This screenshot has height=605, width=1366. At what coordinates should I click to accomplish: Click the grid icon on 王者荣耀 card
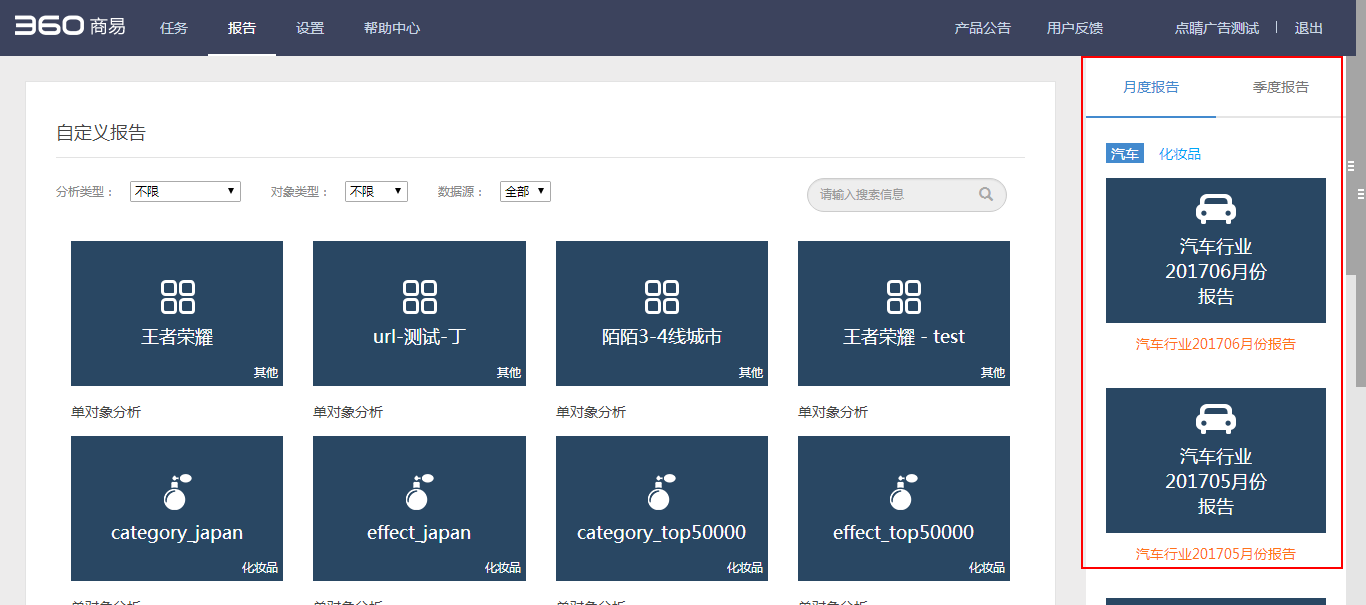[x=177, y=297]
